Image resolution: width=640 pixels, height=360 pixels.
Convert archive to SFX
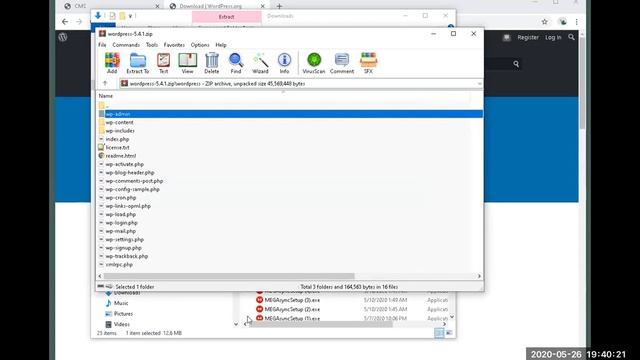[368, 63]
